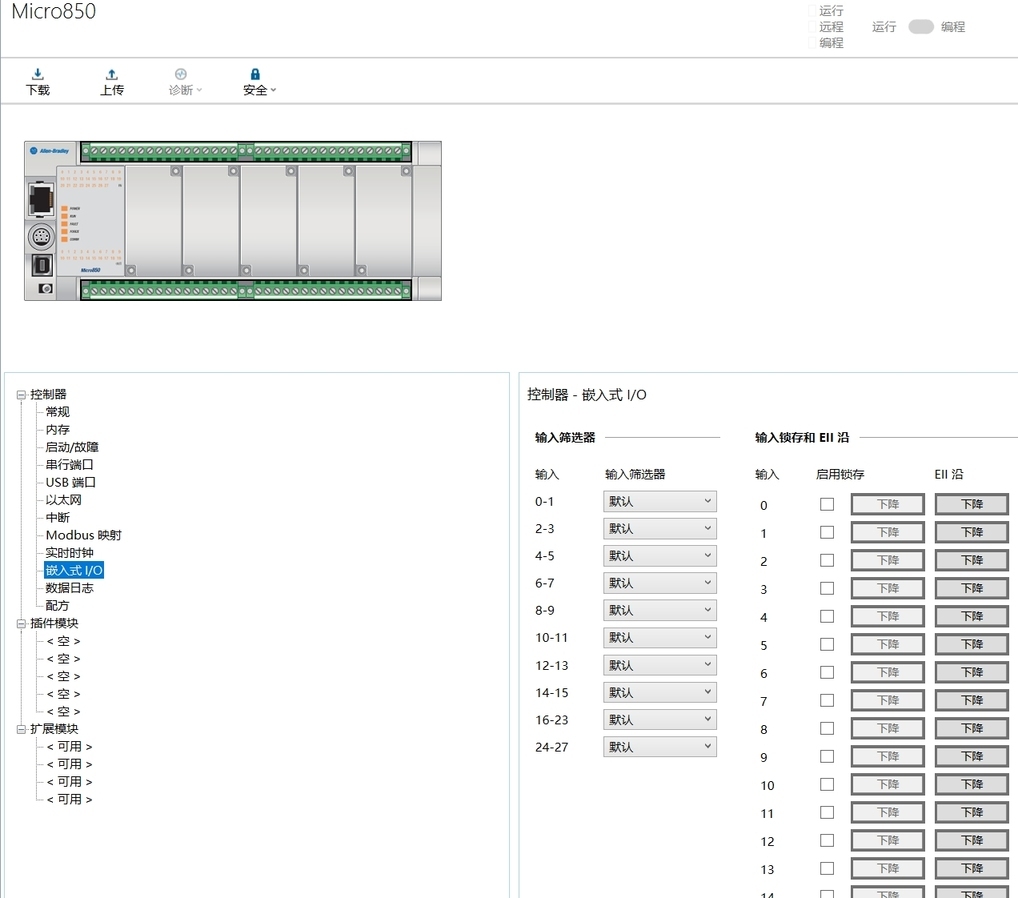Open input filter dropdown for inputs 10-11
This screenshot has width=1018, height=898.
[x=660, y=638]
